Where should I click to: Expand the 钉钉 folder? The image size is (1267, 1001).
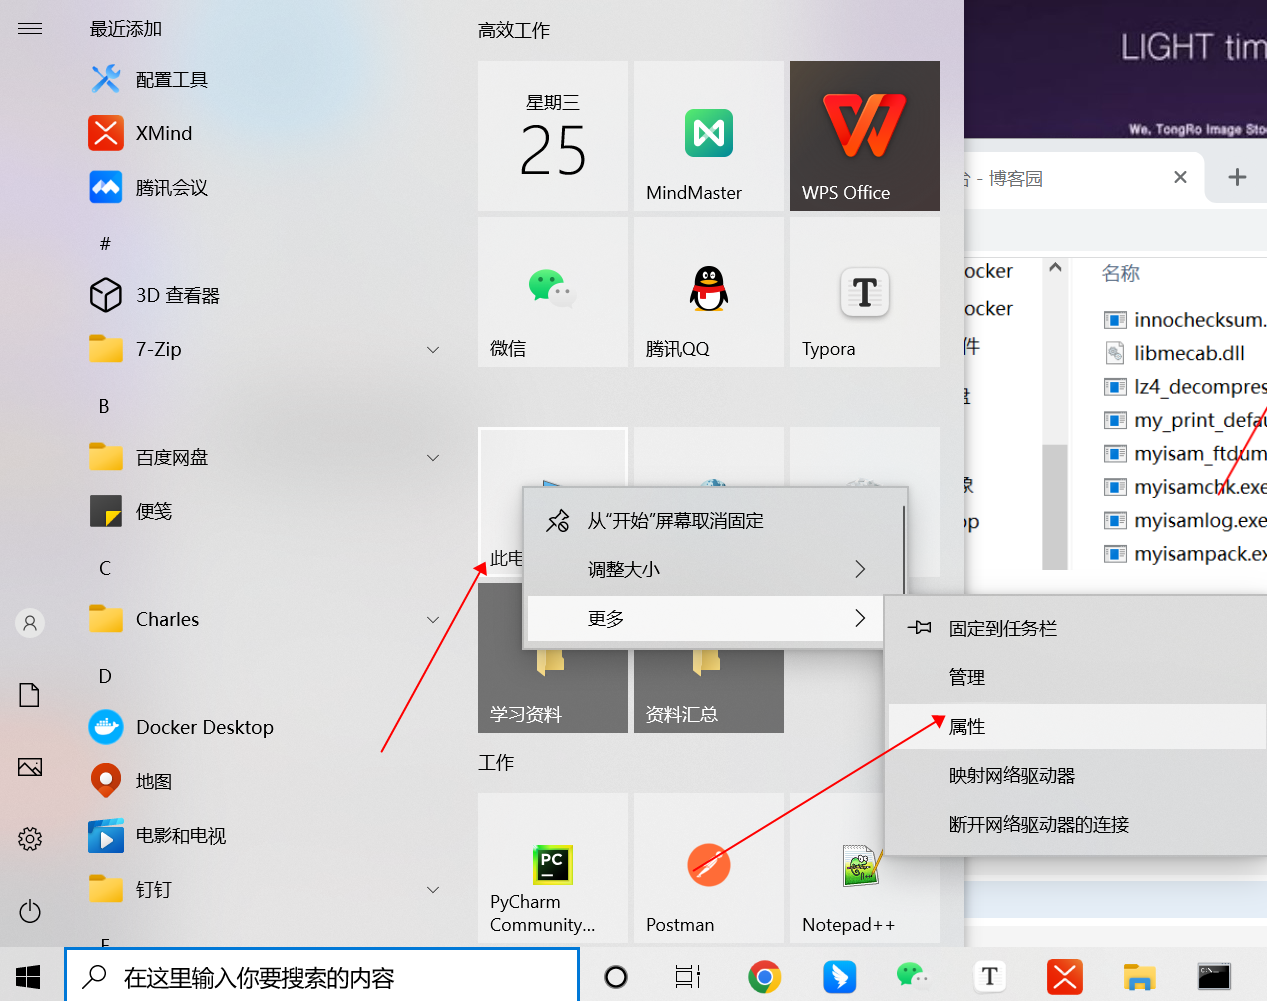pos(433,889)
